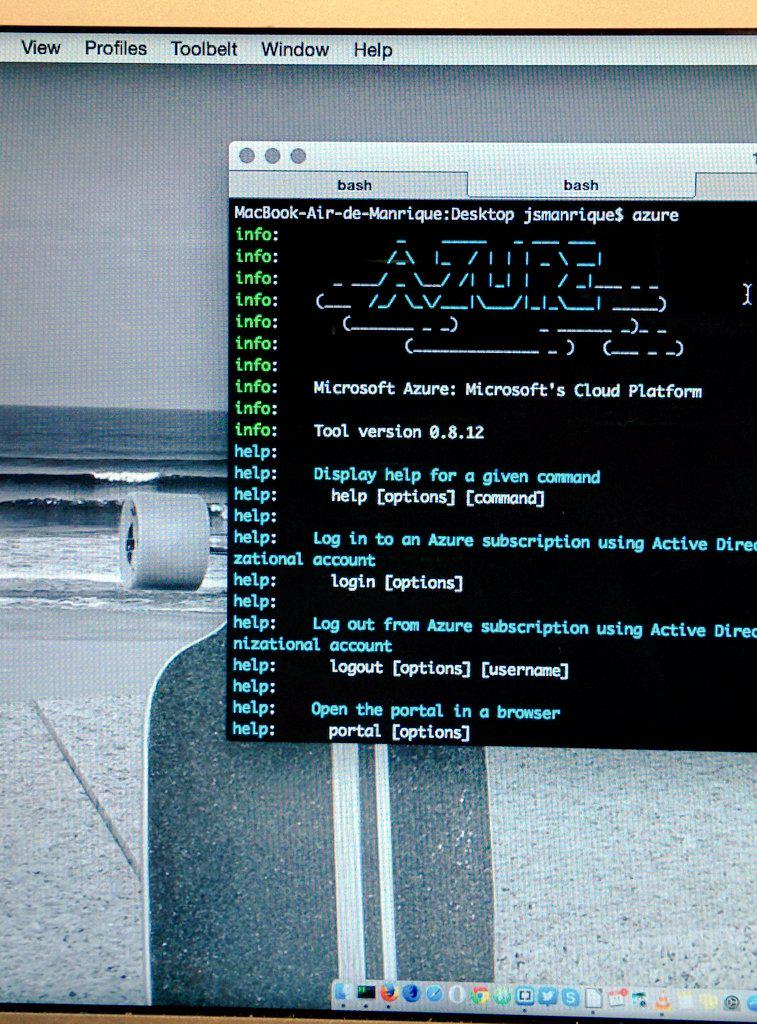Open the white document icon in the Dock
This screenshot has width=757, height=1024.
click(x=594, y=997)
